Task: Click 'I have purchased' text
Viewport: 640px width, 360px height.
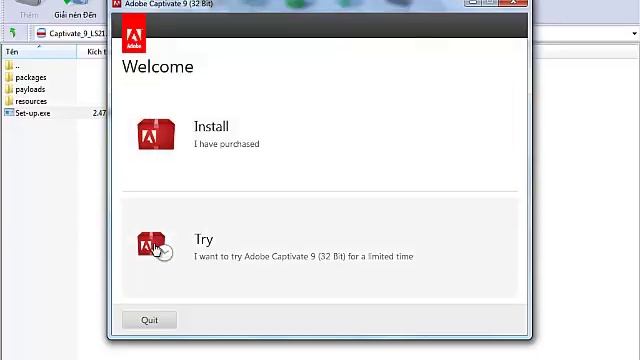Action: coord(227,144)
